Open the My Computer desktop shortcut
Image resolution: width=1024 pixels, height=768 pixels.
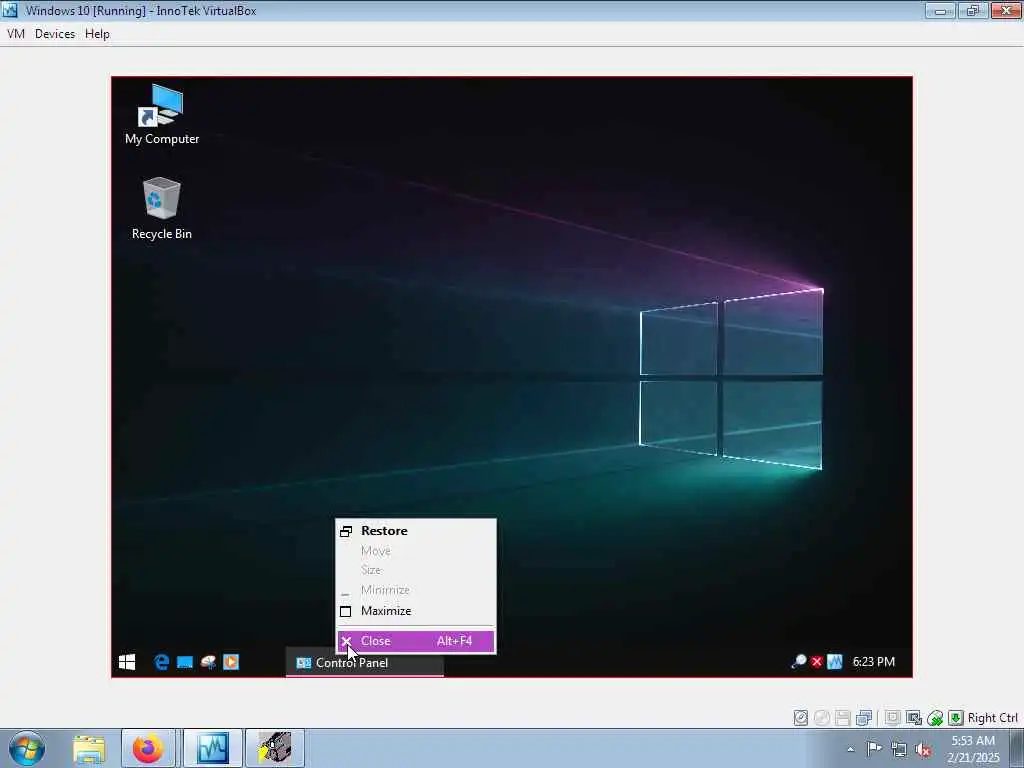point(161,115)
